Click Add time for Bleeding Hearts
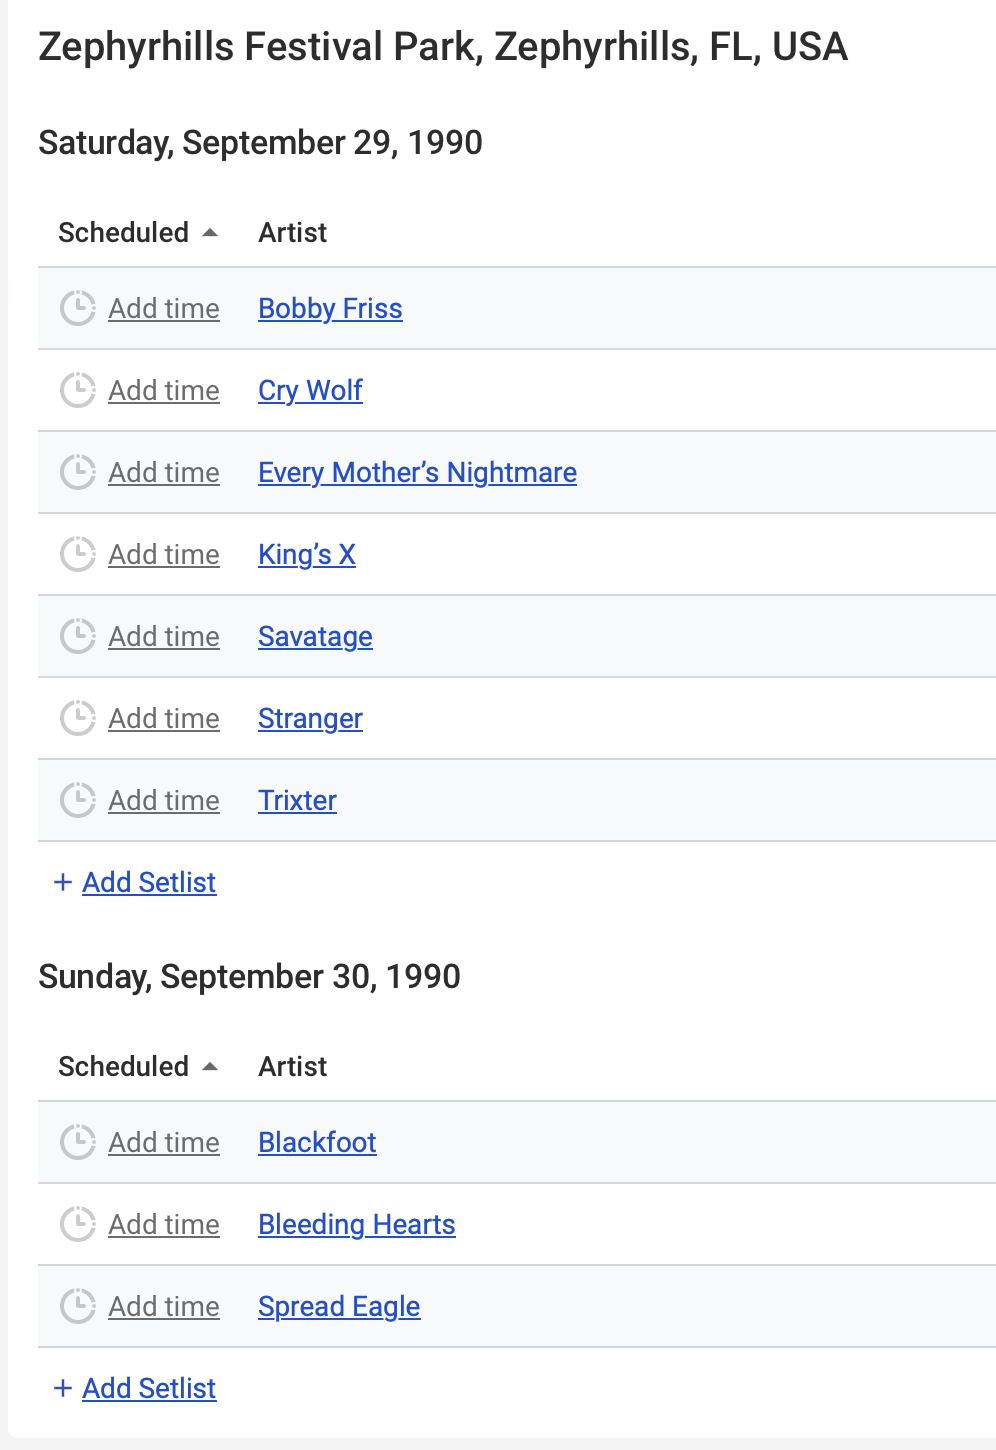The height and width of the screenshot is (1450, 996). (164, 1224)
